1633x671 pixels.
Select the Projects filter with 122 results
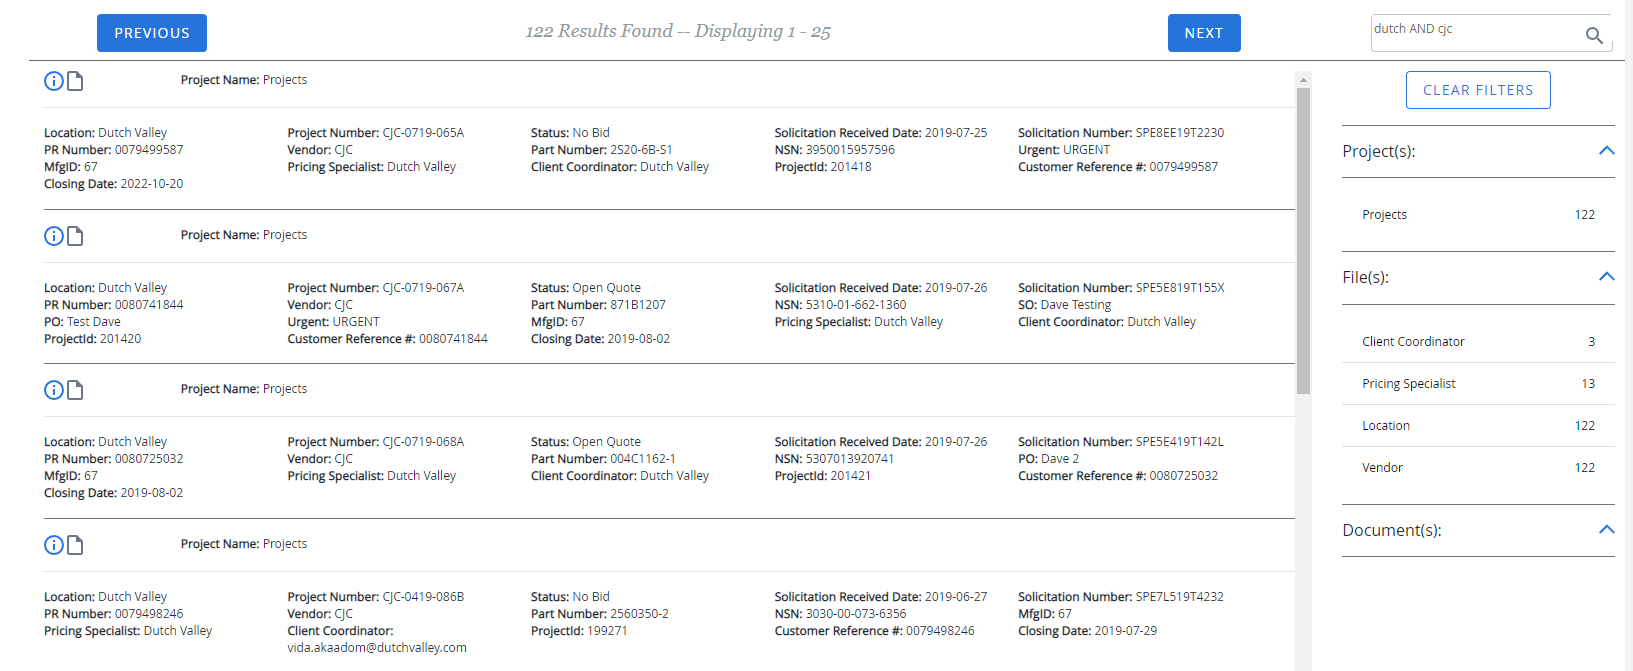click(x=1384, y=215)
